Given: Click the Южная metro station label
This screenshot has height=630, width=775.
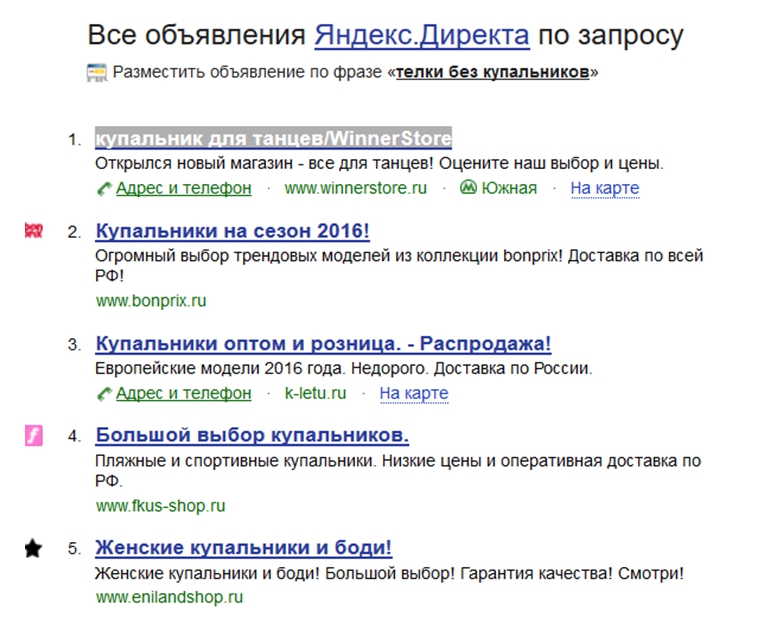Looking at the screenshot, I should click(509, 188).
